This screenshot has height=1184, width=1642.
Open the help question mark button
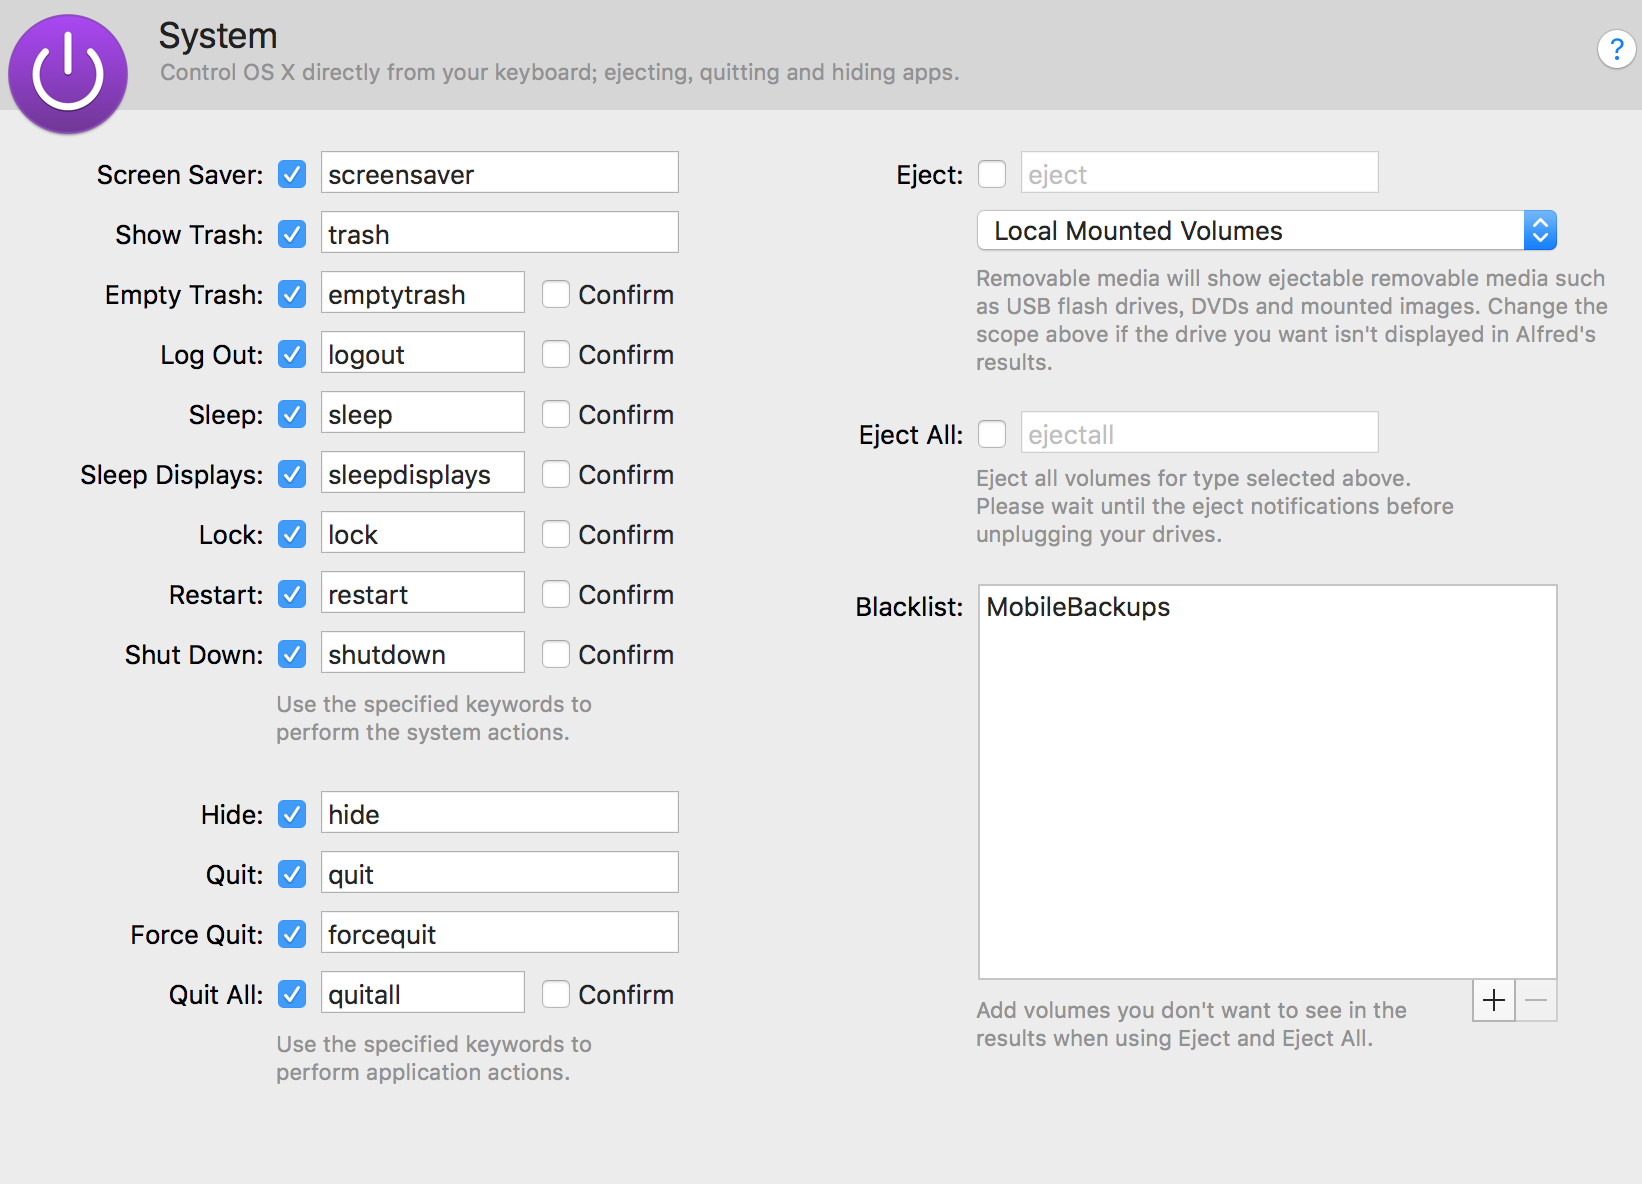click(x=1616, y=49)
